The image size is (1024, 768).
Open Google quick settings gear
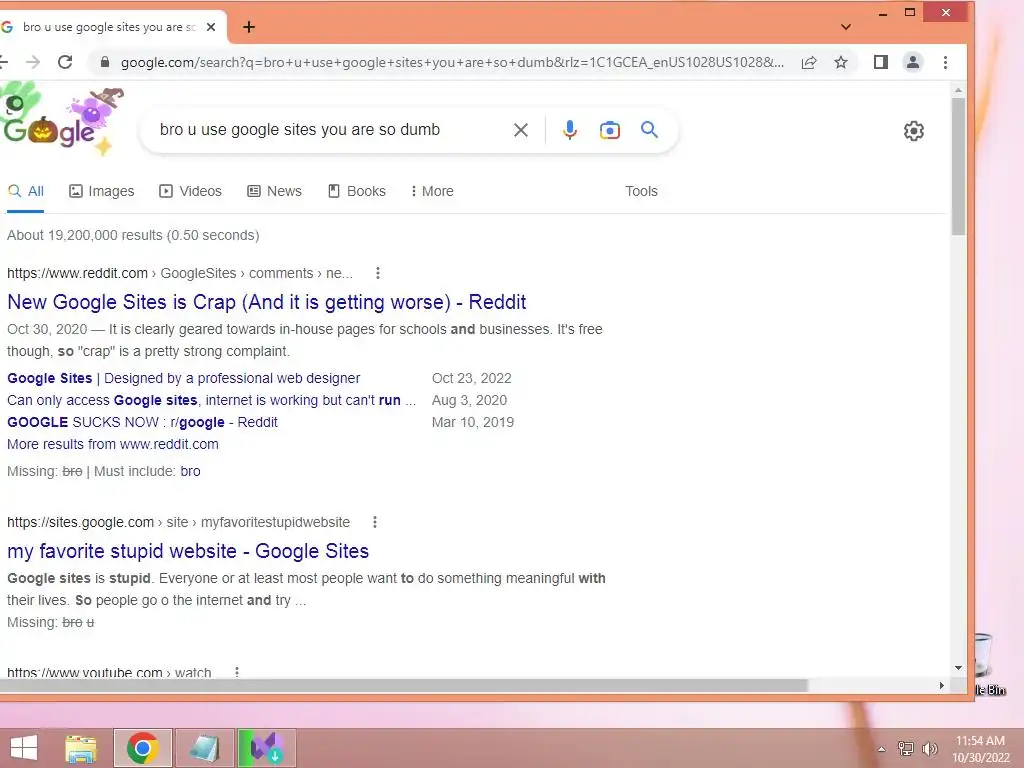pyautogui.click(x=914, y=131)
